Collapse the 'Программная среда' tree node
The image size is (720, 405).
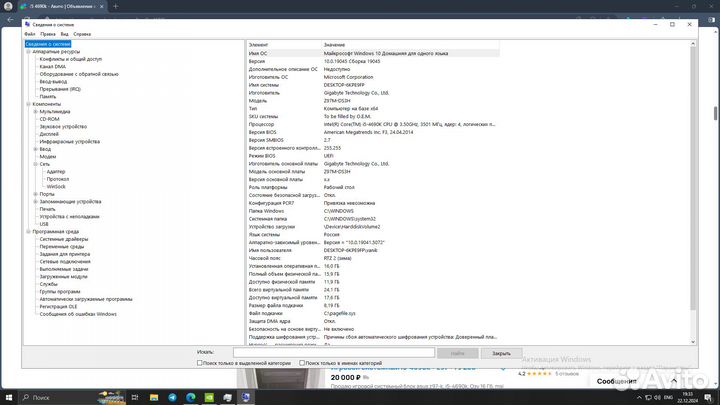pyautogui.click(x=28, y=232)
